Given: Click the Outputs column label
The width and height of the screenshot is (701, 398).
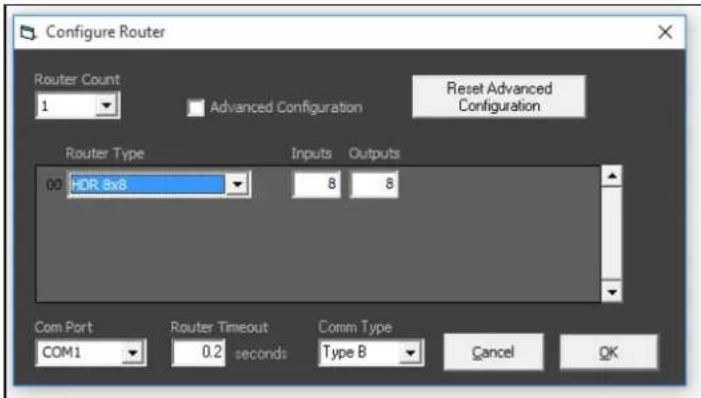Looking at the screenshot, I should [374, 153].
